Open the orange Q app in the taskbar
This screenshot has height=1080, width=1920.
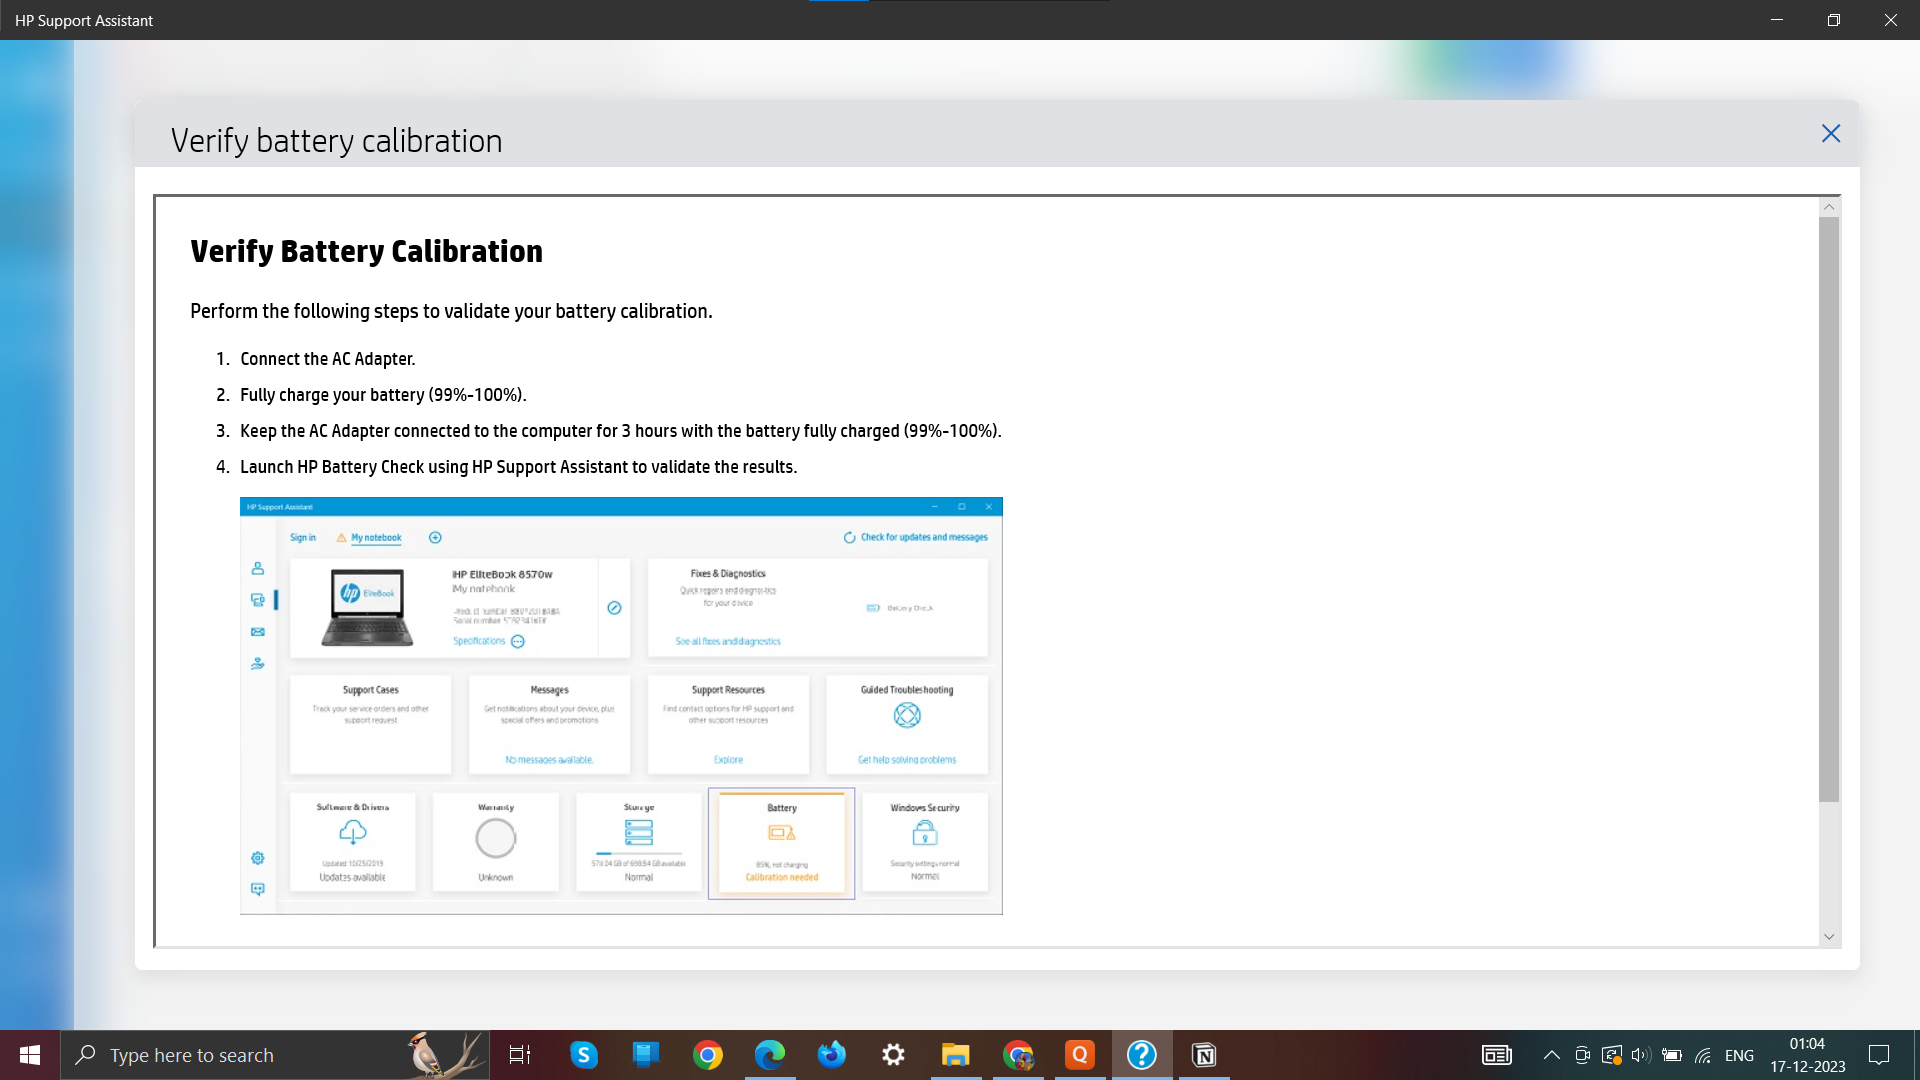1080,1055
